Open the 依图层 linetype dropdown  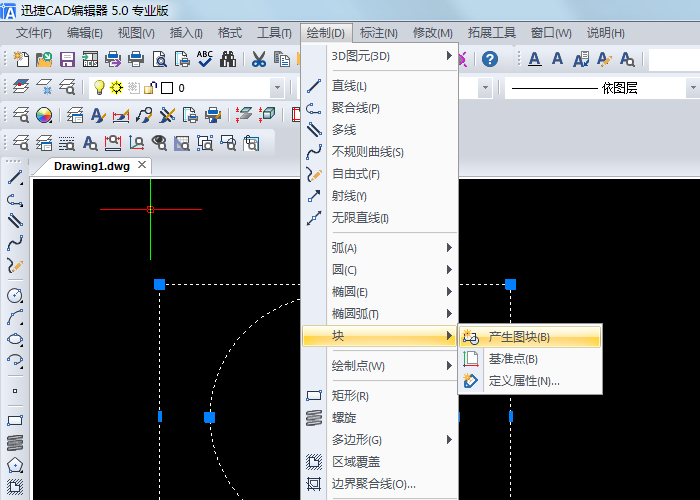600,88
